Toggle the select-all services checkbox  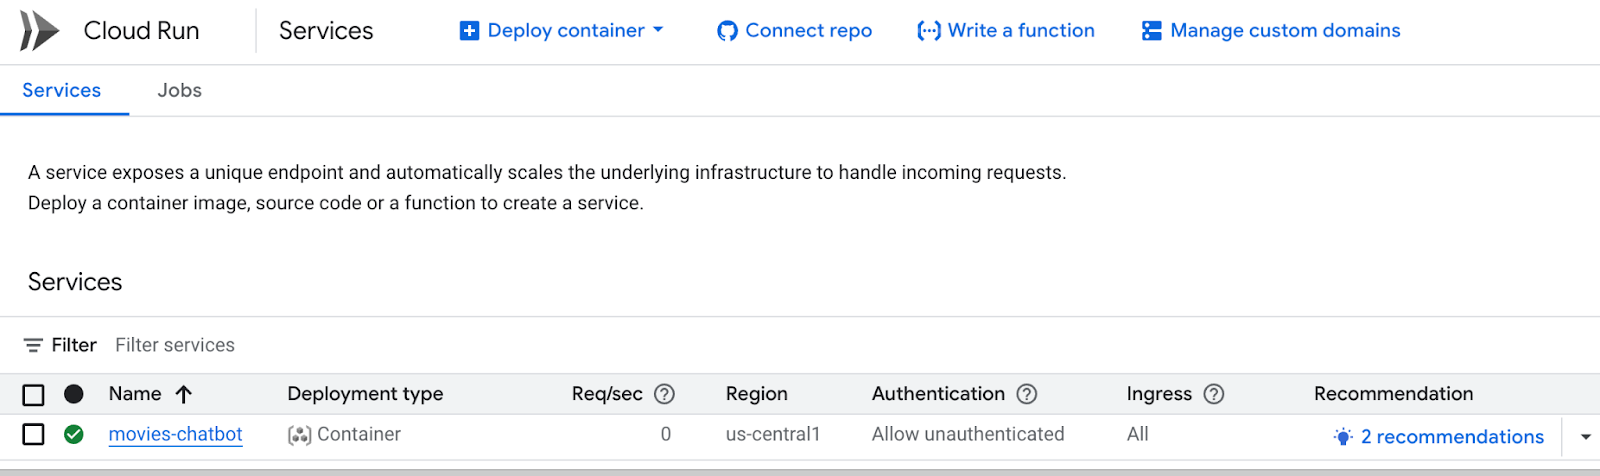pyautogui.click(x=33, y=395)
